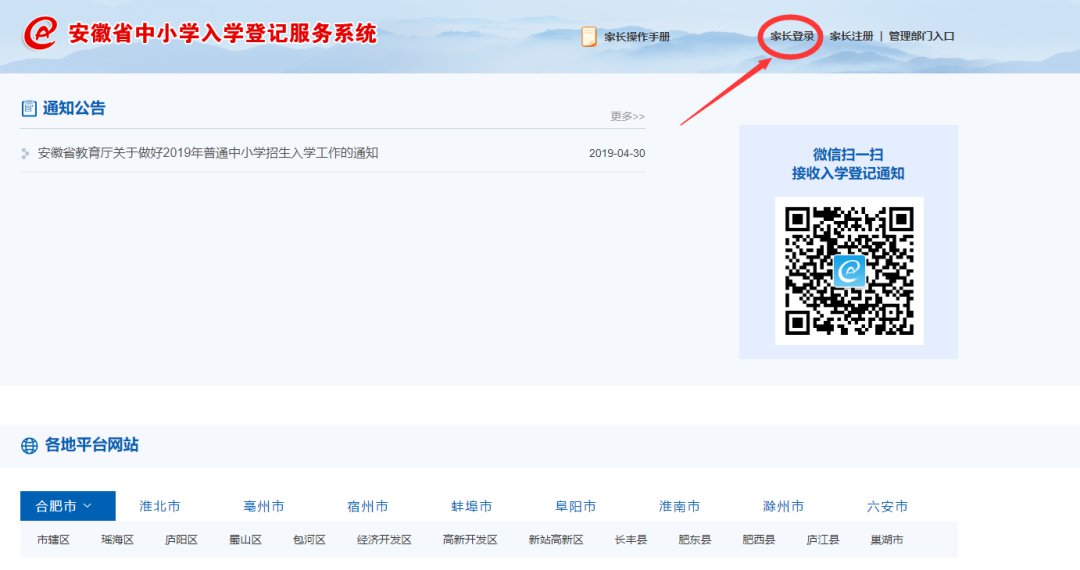Visit 巢湖市 platform link

887,540
